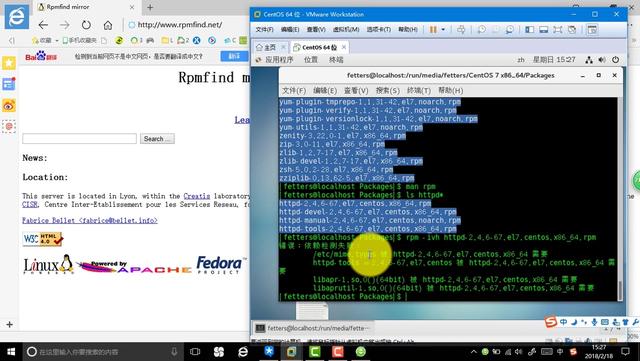The image size is (640, 361).
Task: Open CentOS network status icon
Action: click(x=589, y=60)
